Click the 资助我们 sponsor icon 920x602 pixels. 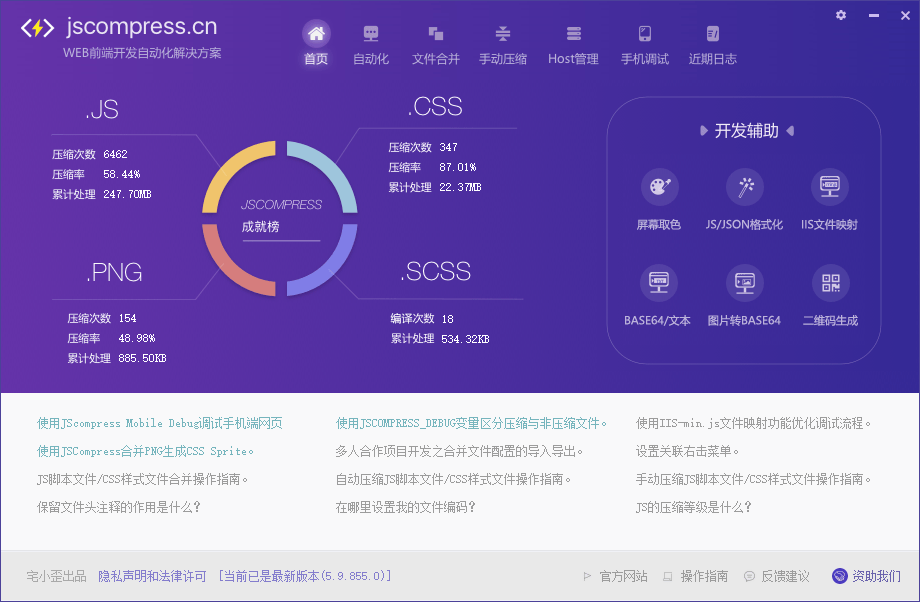point(840,576)
